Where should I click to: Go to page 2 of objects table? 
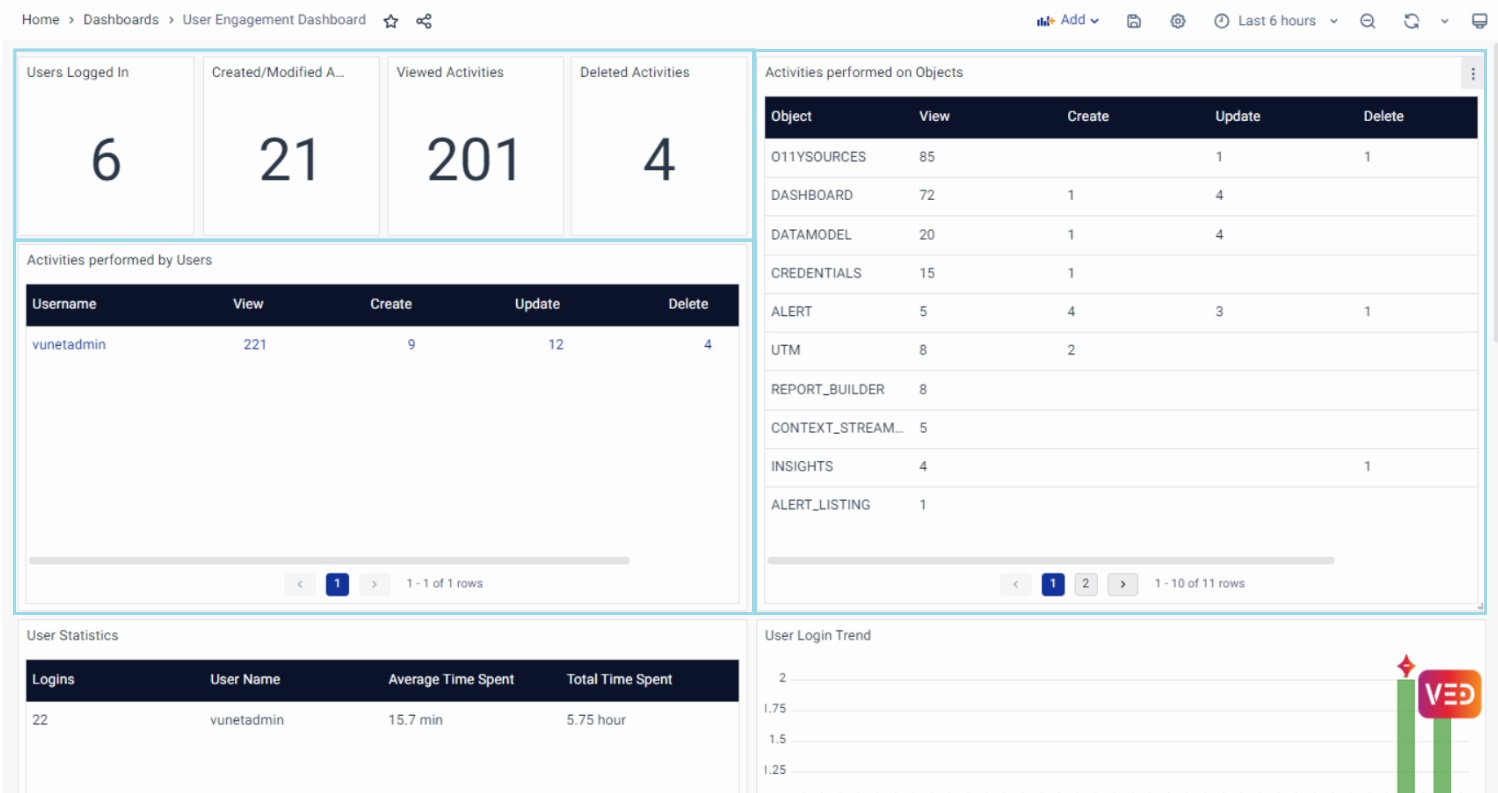point(1086,584)
